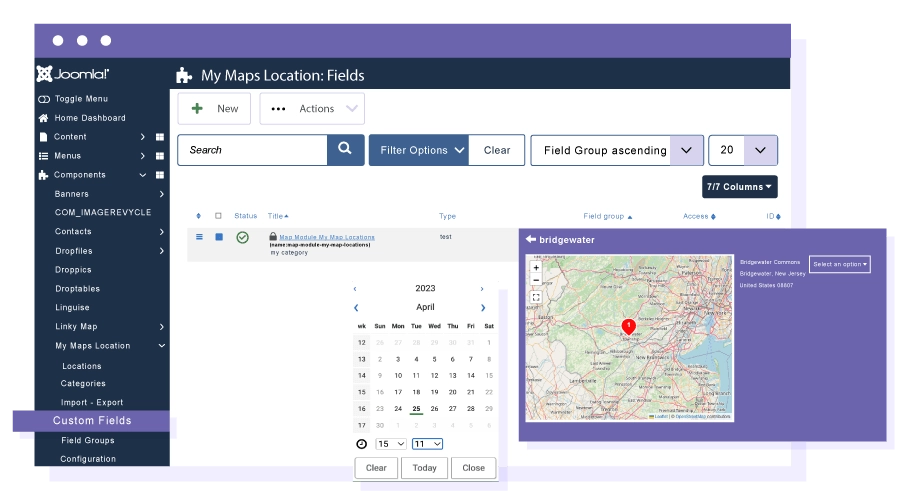This screenshot has height=500, width=920.
Task: Open the 20 list limit dropdown
Action: pos(743,150)
